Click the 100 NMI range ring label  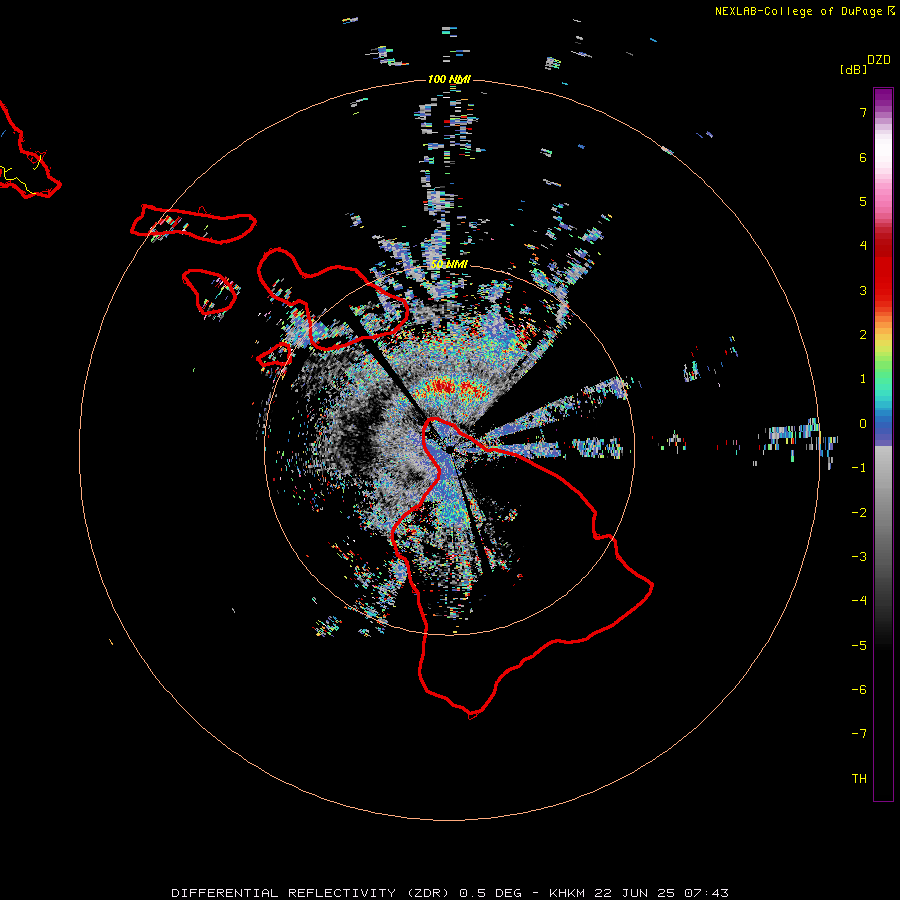coord(449,79)
